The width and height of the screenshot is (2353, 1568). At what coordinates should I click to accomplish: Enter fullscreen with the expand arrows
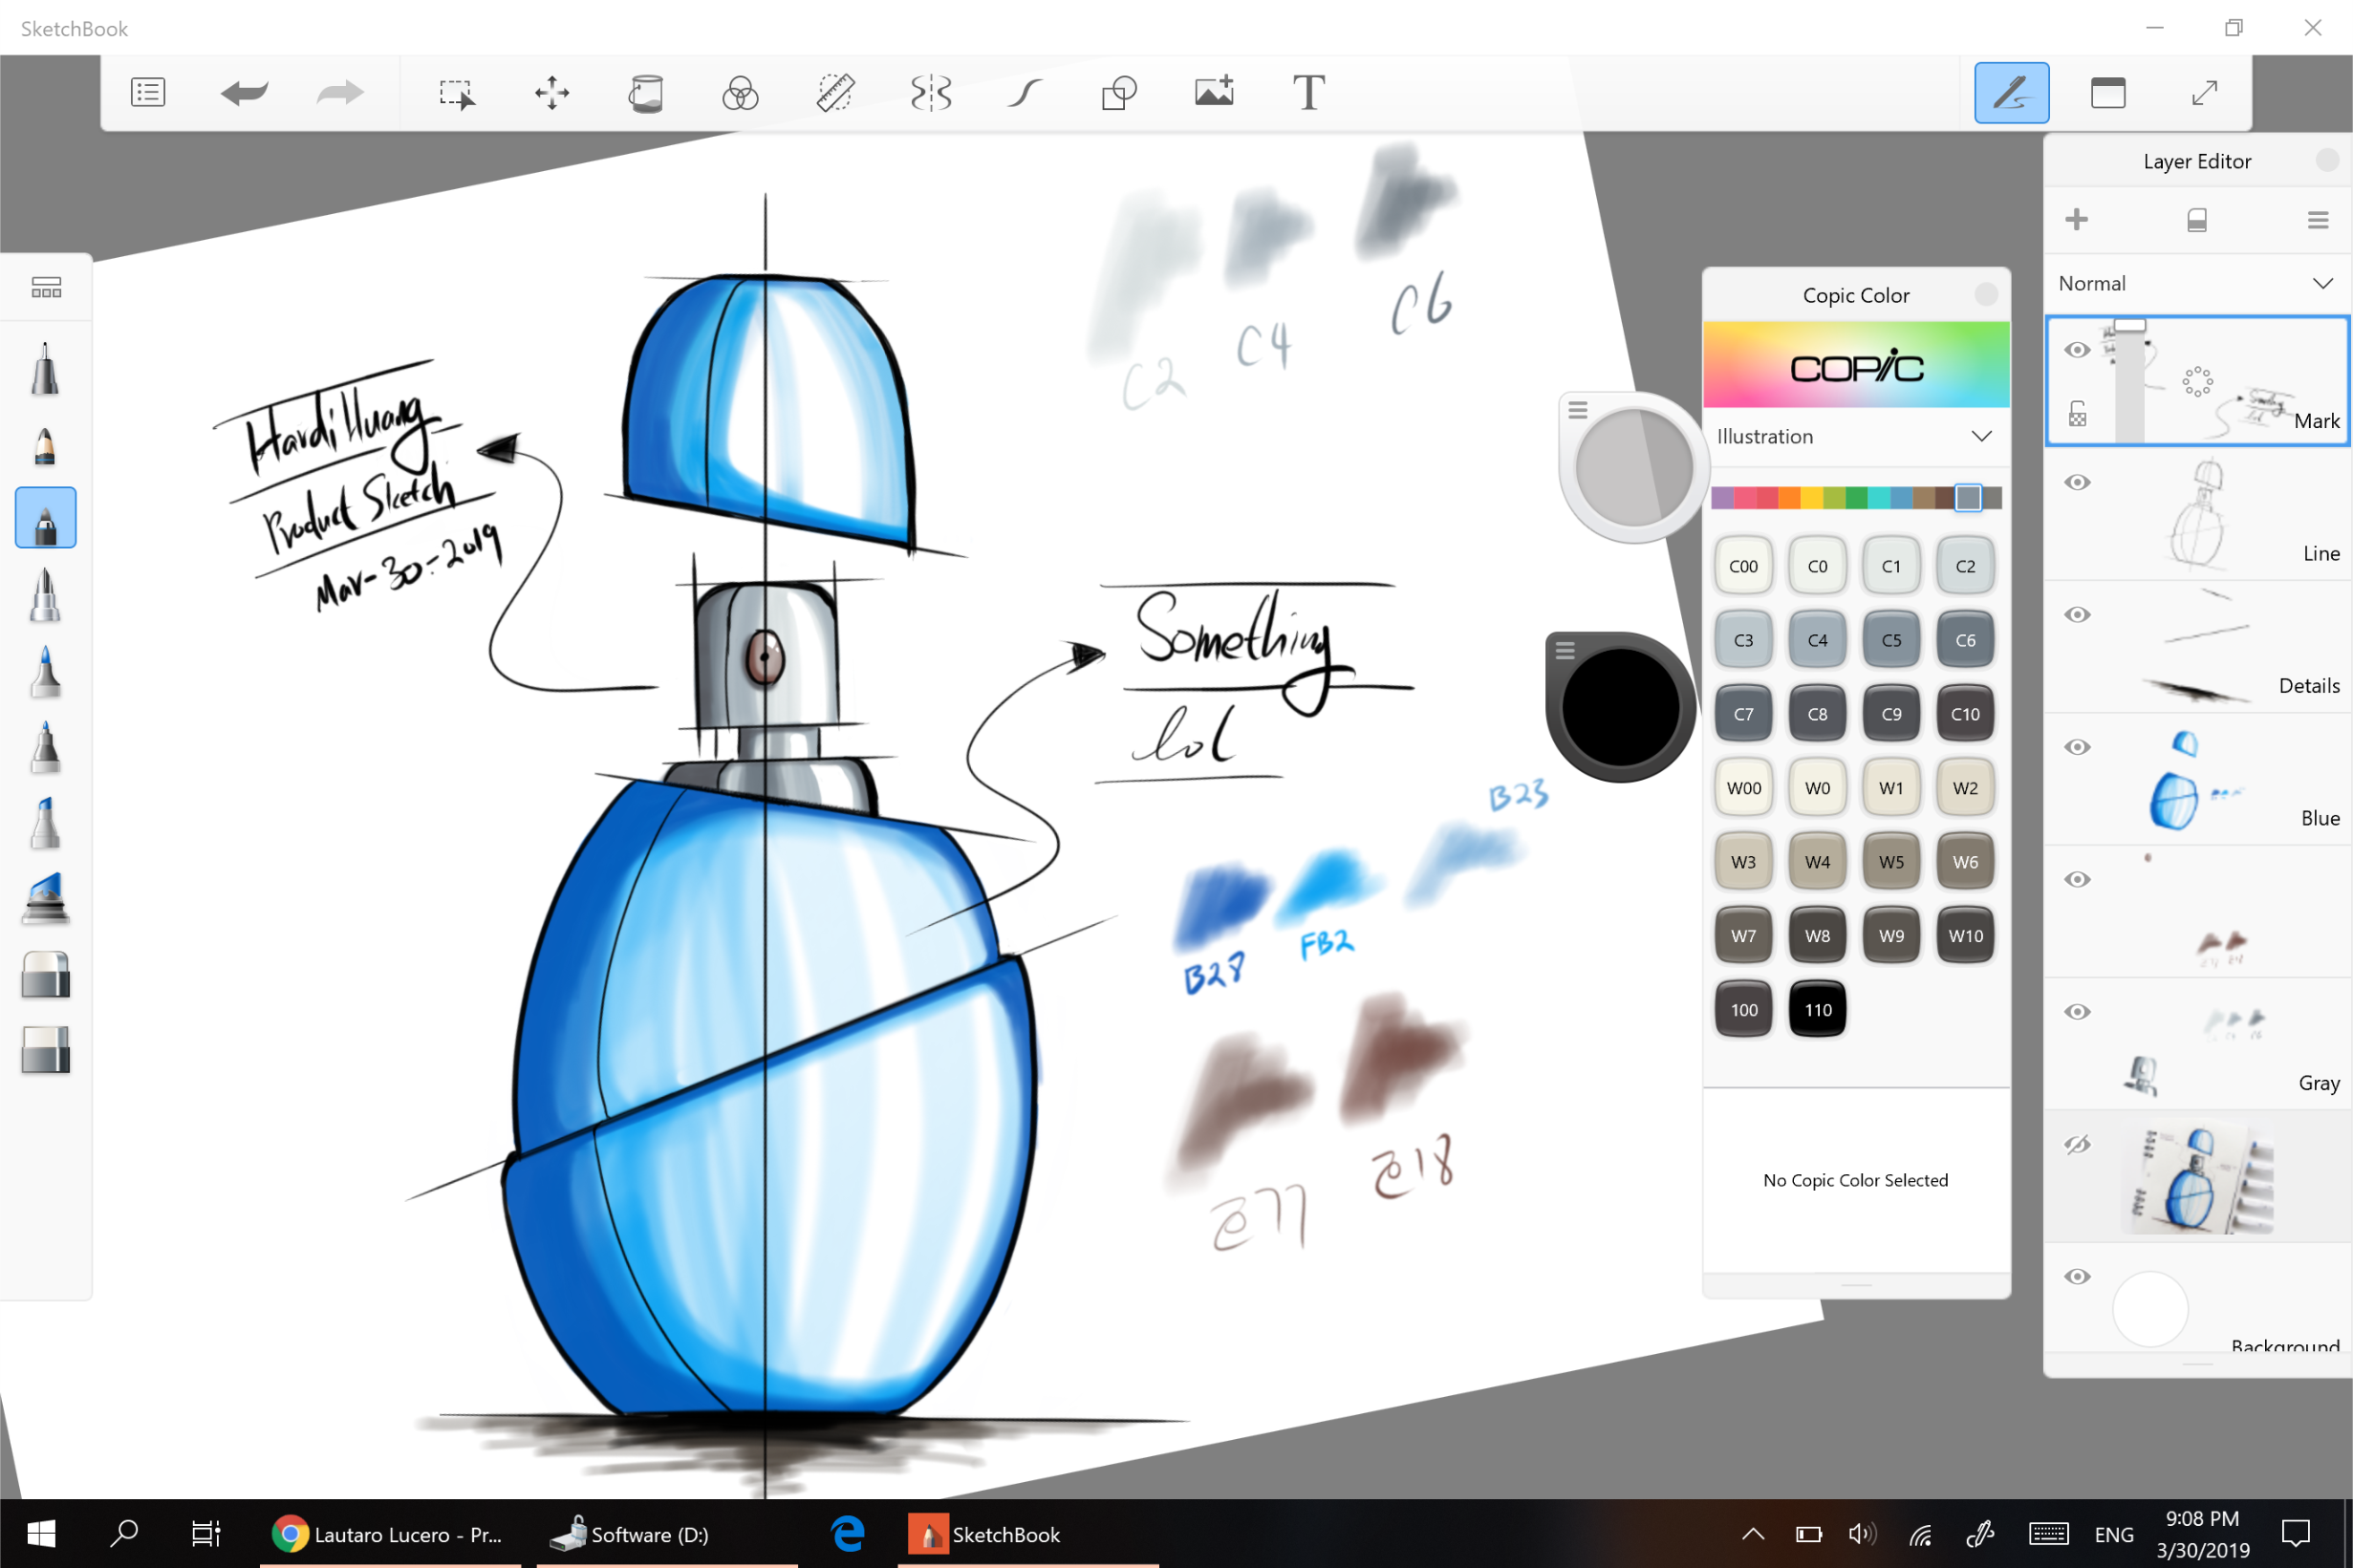(2204, 93)
